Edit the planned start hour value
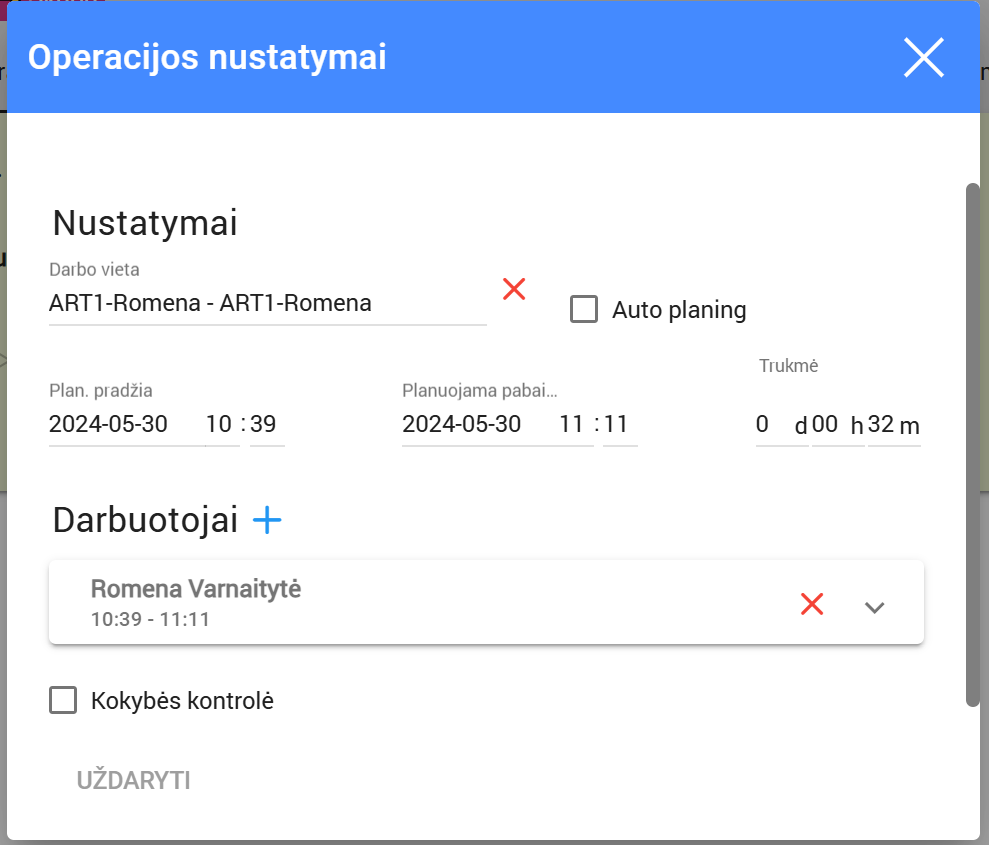The image size is (989, 845). point(220,424)
